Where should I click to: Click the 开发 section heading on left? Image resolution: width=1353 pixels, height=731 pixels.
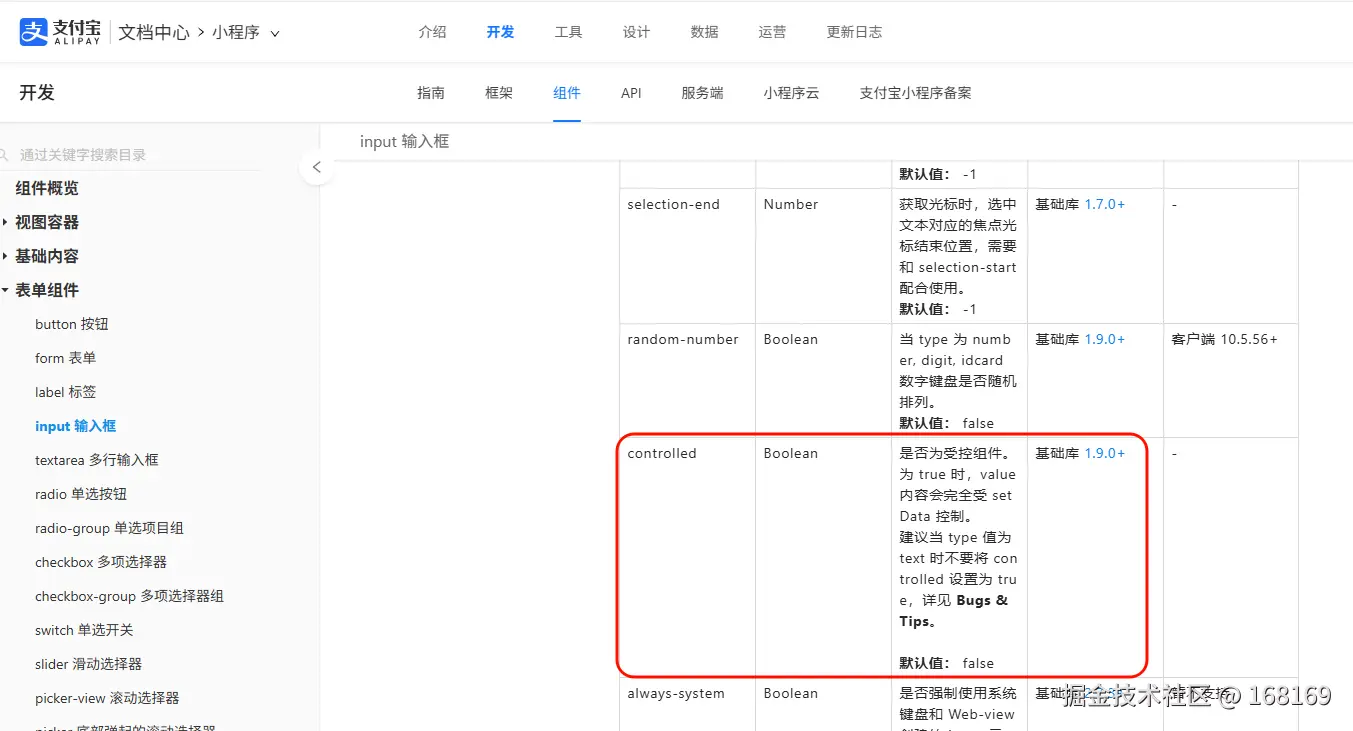pyautogui.click(x=37, y=93)
